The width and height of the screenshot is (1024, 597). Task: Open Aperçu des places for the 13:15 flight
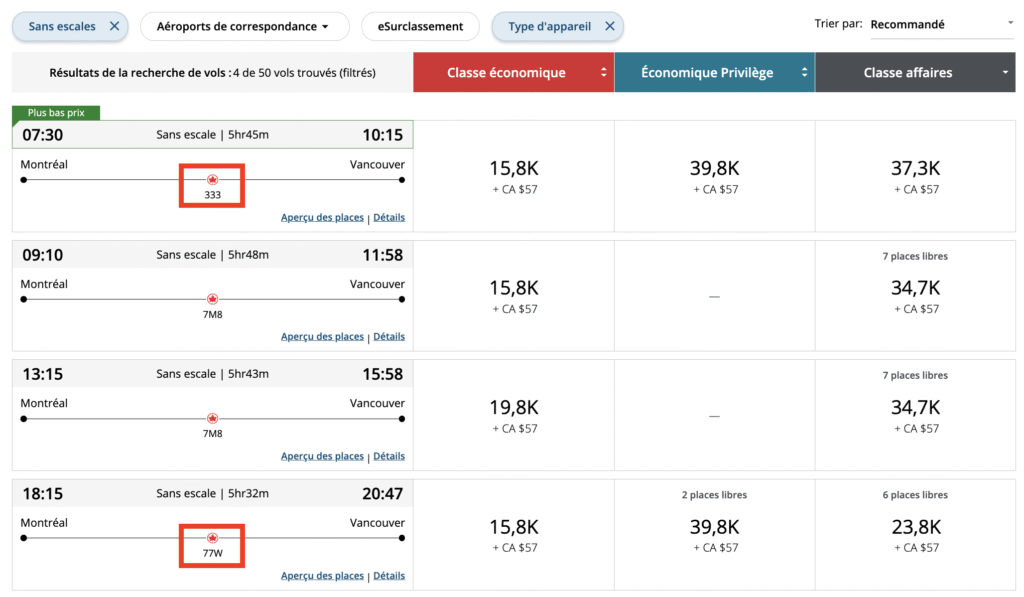tap(322, 456)
